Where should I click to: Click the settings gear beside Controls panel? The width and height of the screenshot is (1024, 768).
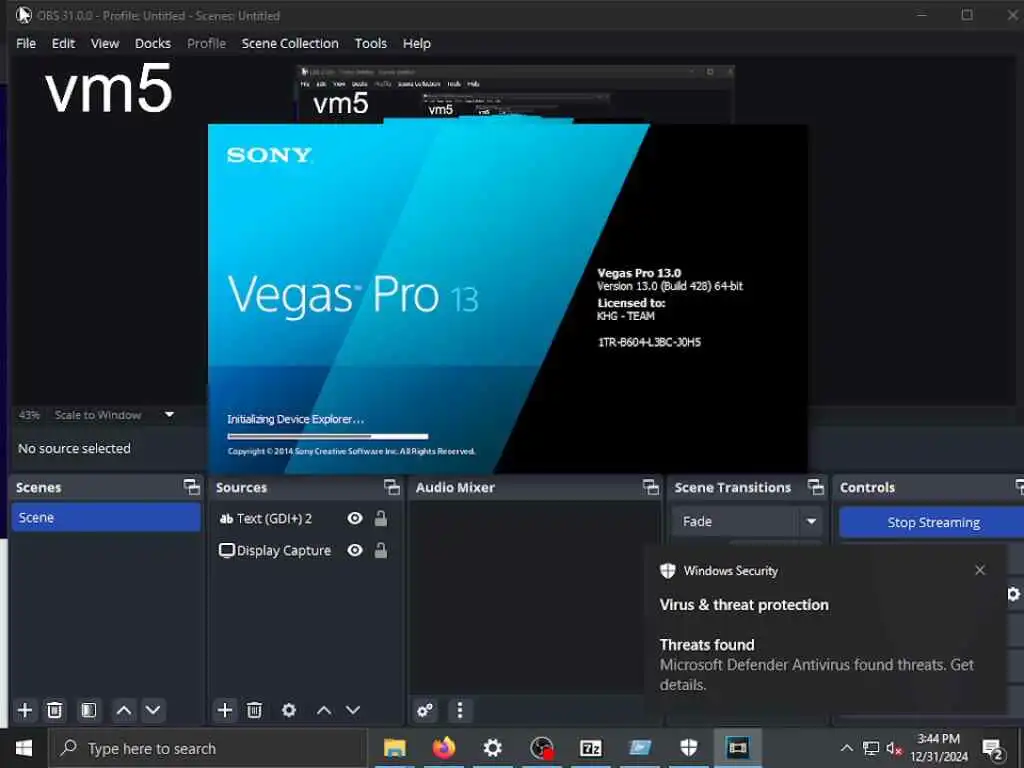click(x=1014, y=594)
